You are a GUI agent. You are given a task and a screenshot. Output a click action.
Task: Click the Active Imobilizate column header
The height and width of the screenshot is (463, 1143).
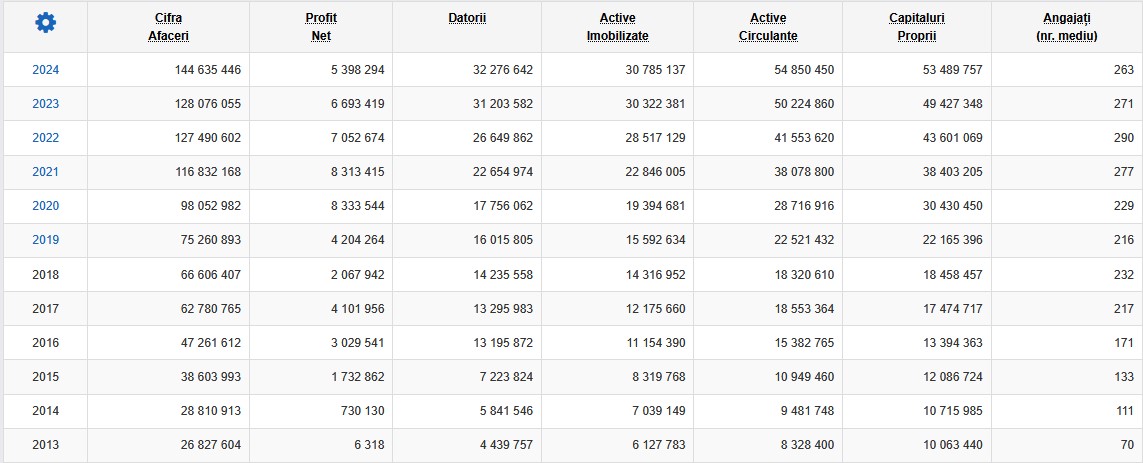[x=617, y=27]
